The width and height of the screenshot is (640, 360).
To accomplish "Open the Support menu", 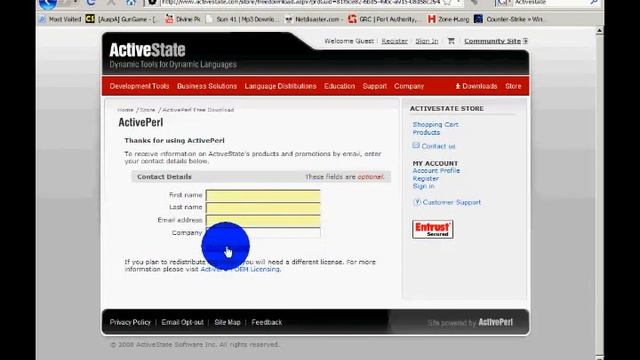I will point(375,86).
